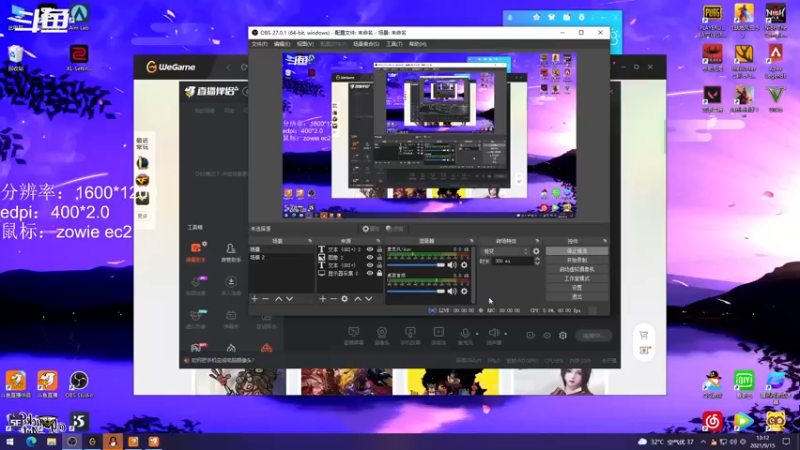Click 启动虚拟摄像机 button

pyautogui.click(x=577, y=269)
